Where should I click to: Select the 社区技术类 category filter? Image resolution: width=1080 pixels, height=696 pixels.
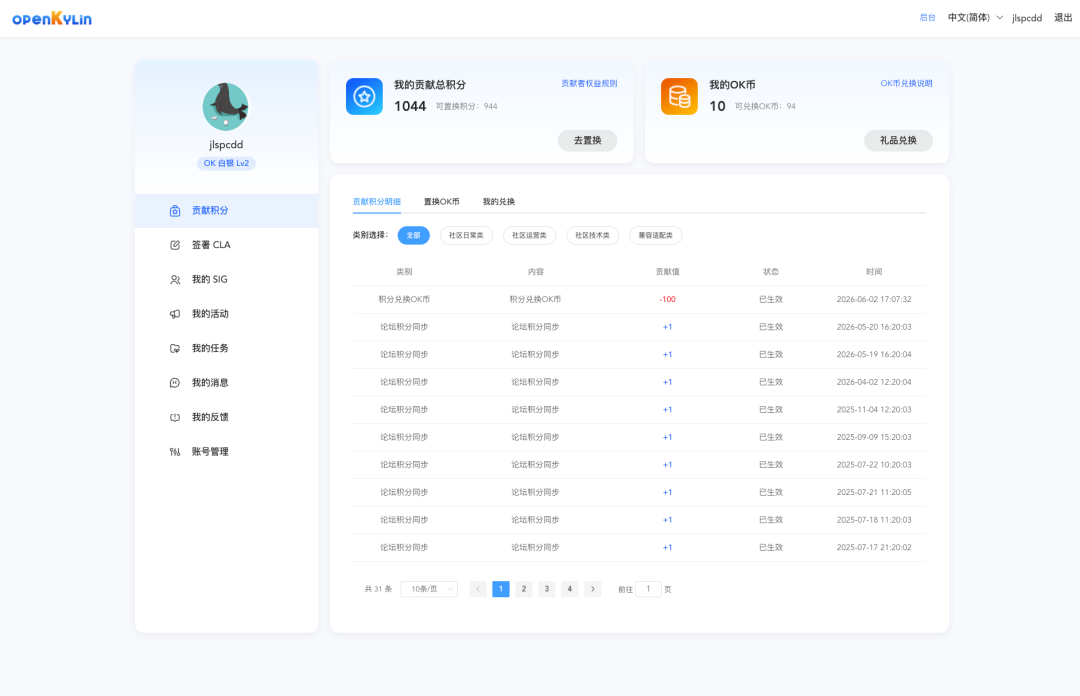(x=592, y=236)
